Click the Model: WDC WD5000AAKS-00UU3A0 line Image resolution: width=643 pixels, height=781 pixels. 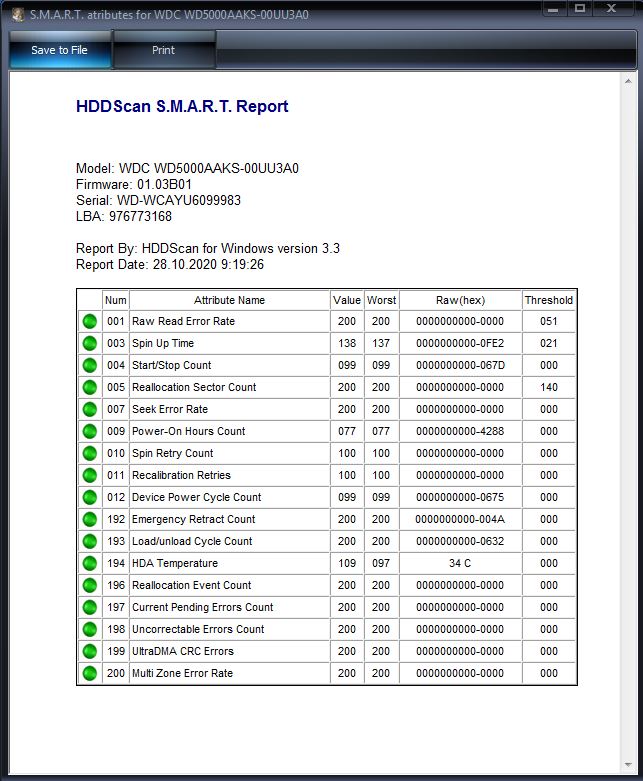[187, 168]
